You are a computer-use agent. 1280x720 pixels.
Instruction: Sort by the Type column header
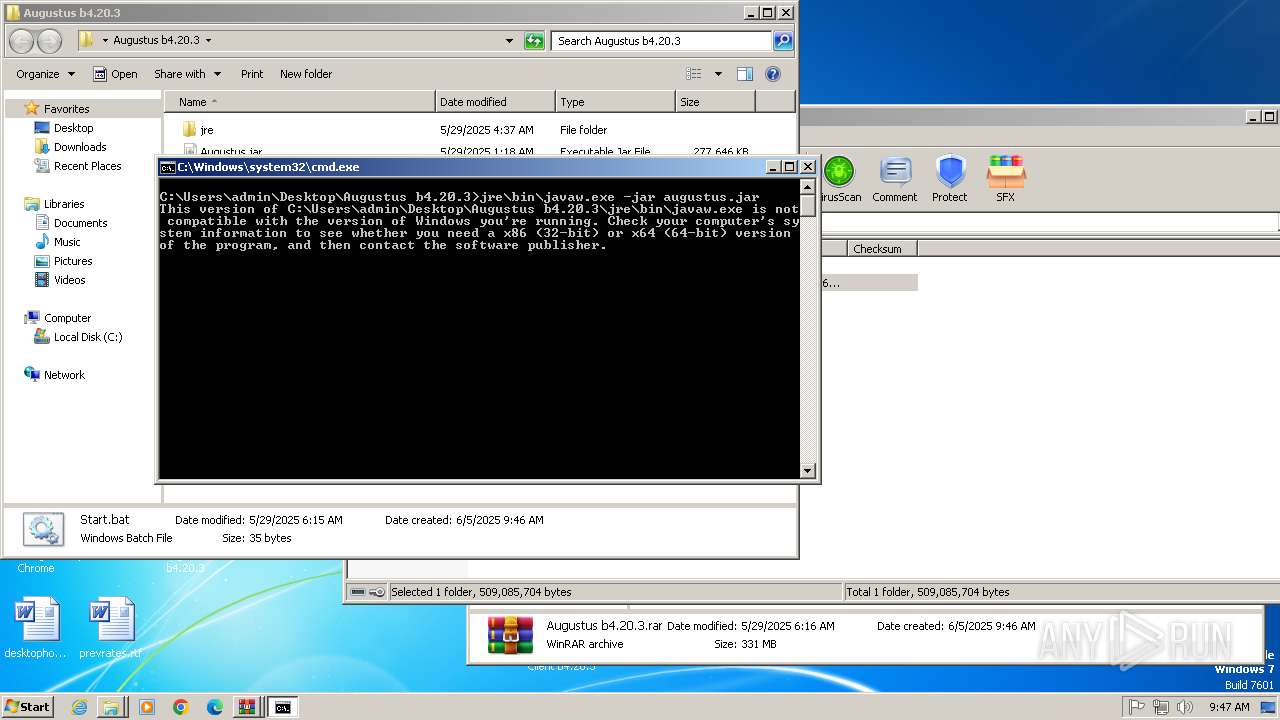click(615, 102)
